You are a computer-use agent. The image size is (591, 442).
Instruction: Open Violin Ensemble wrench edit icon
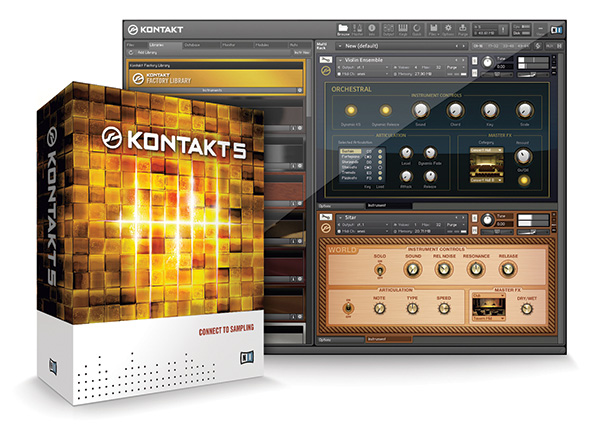[326, 60]
